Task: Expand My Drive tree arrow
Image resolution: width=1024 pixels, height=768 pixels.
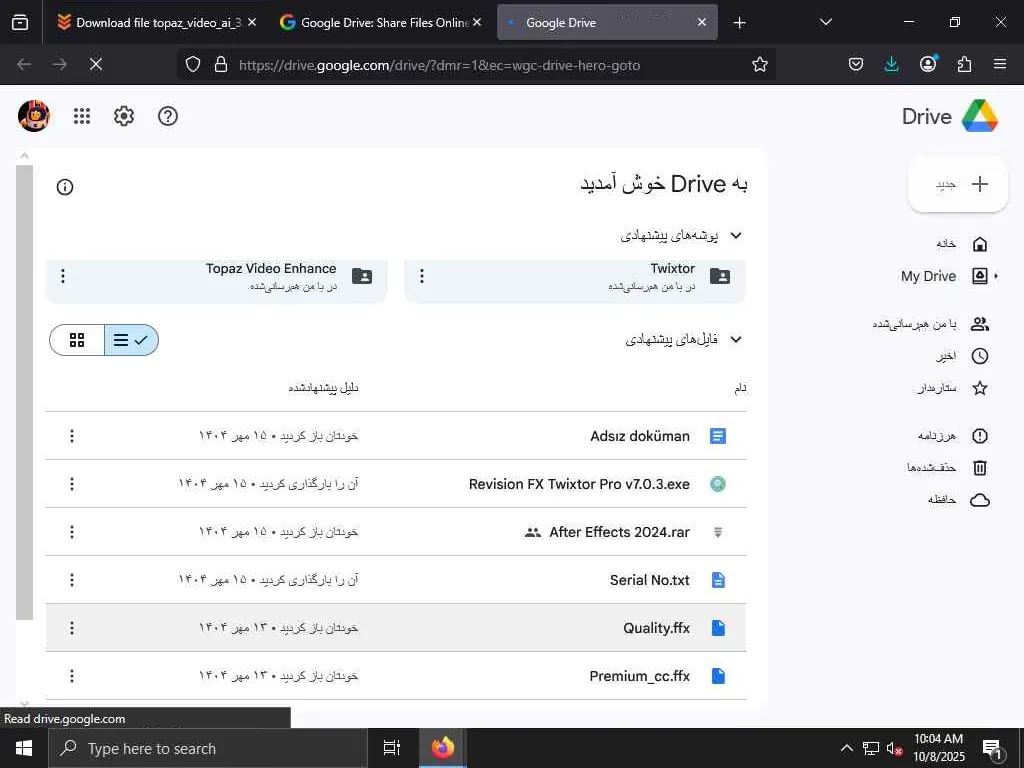Action: [x=997, y=276]
